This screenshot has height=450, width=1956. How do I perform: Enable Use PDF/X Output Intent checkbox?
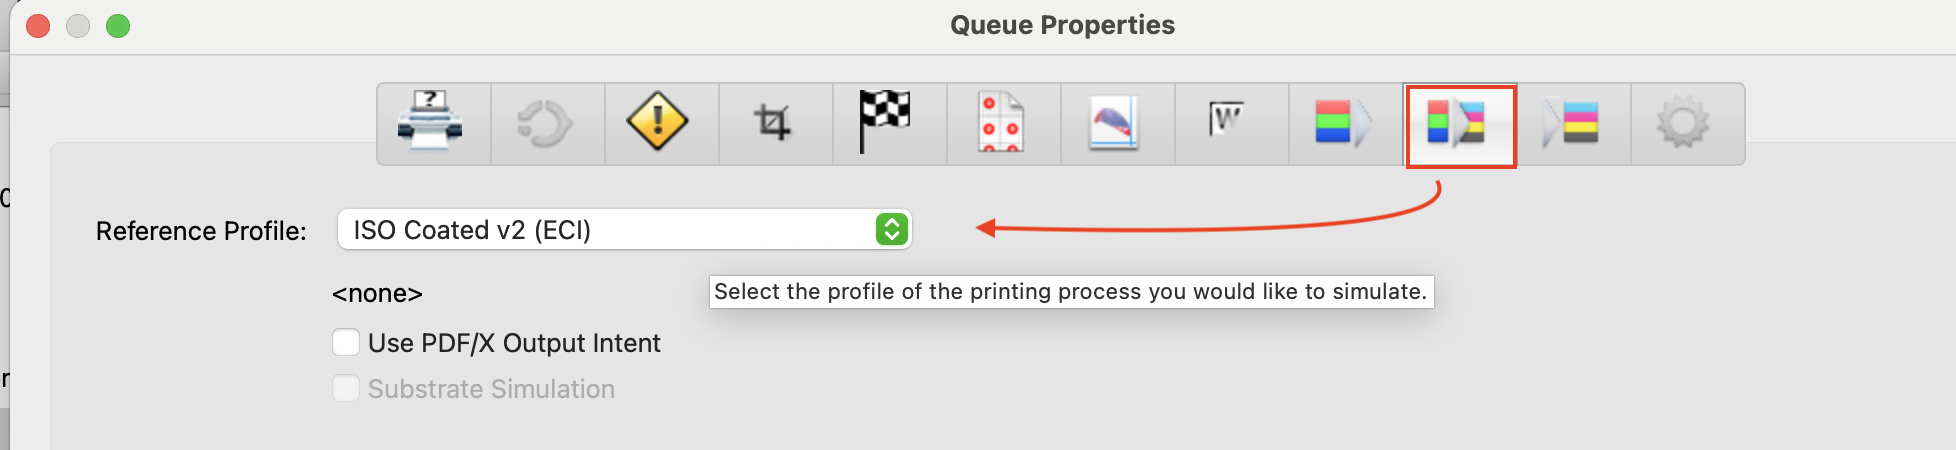point(346,342)
